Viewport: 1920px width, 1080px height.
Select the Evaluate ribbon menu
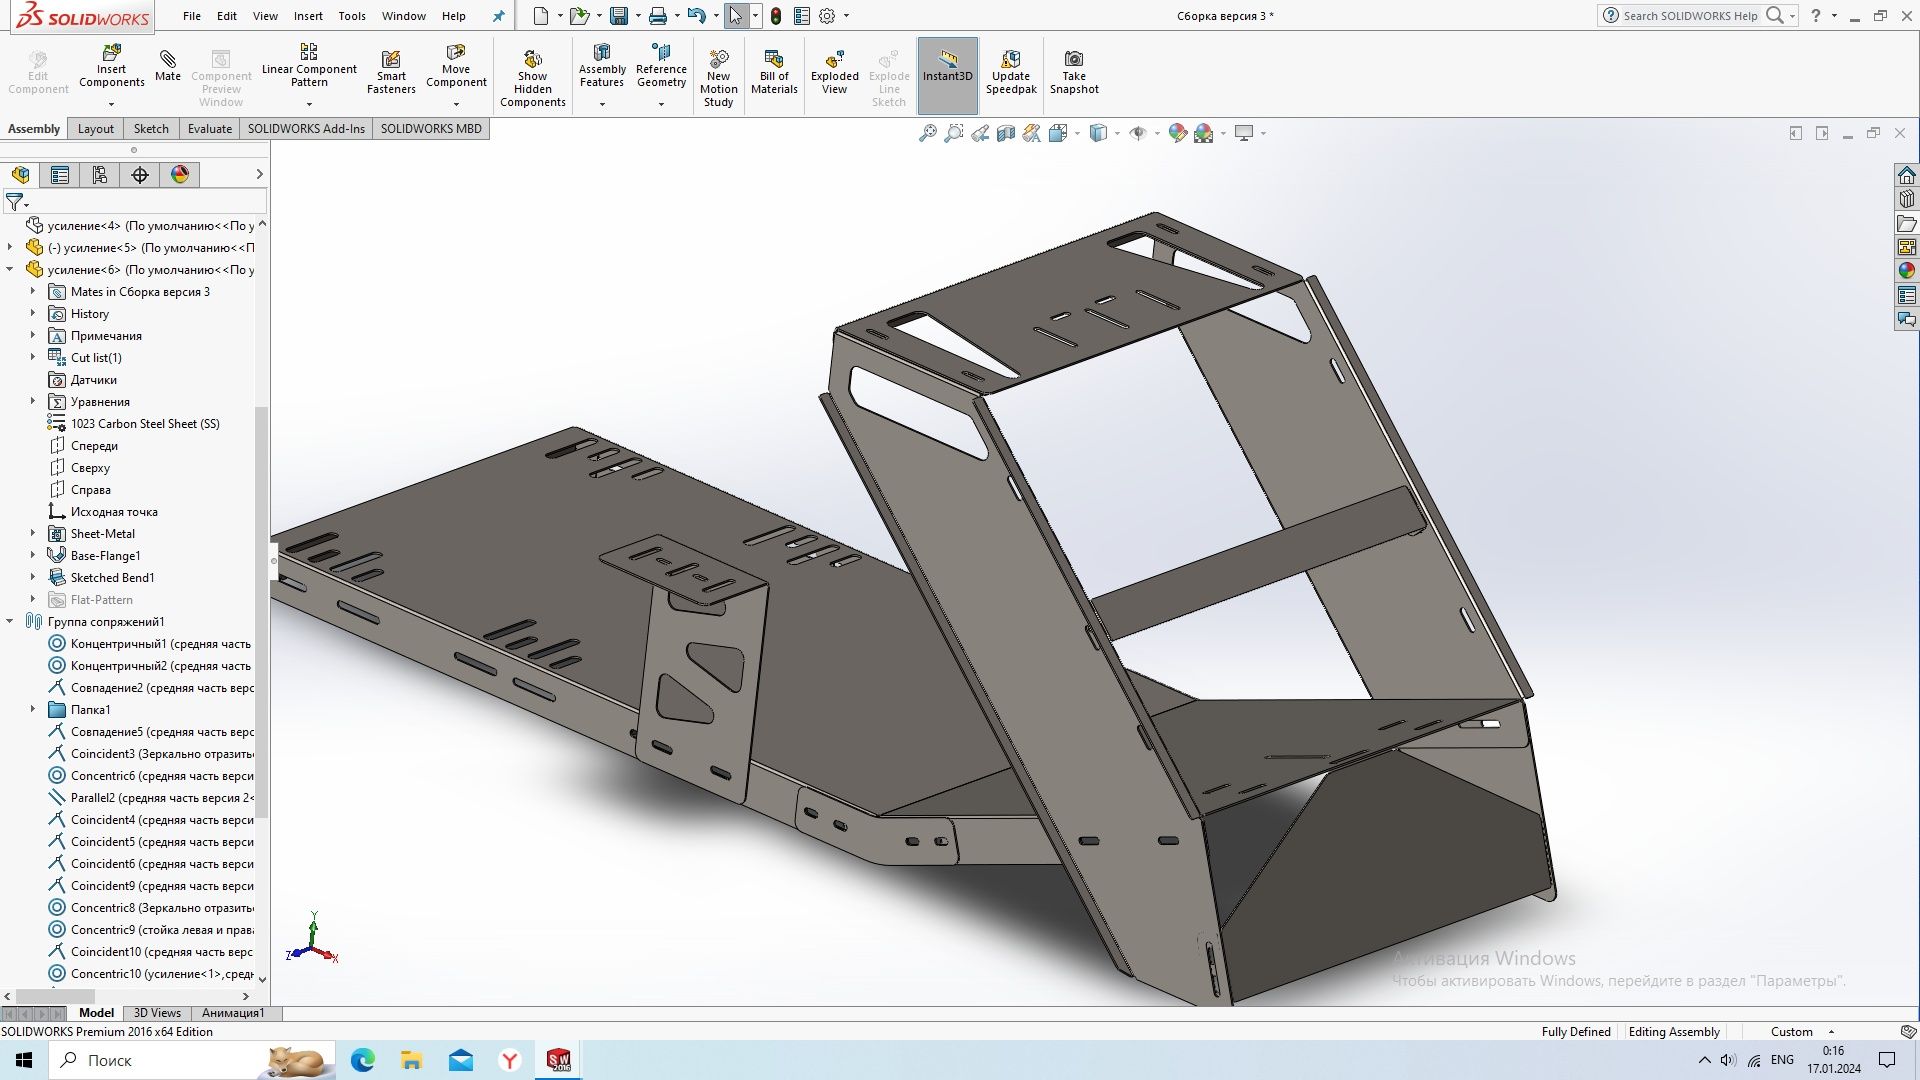(210, 128)
